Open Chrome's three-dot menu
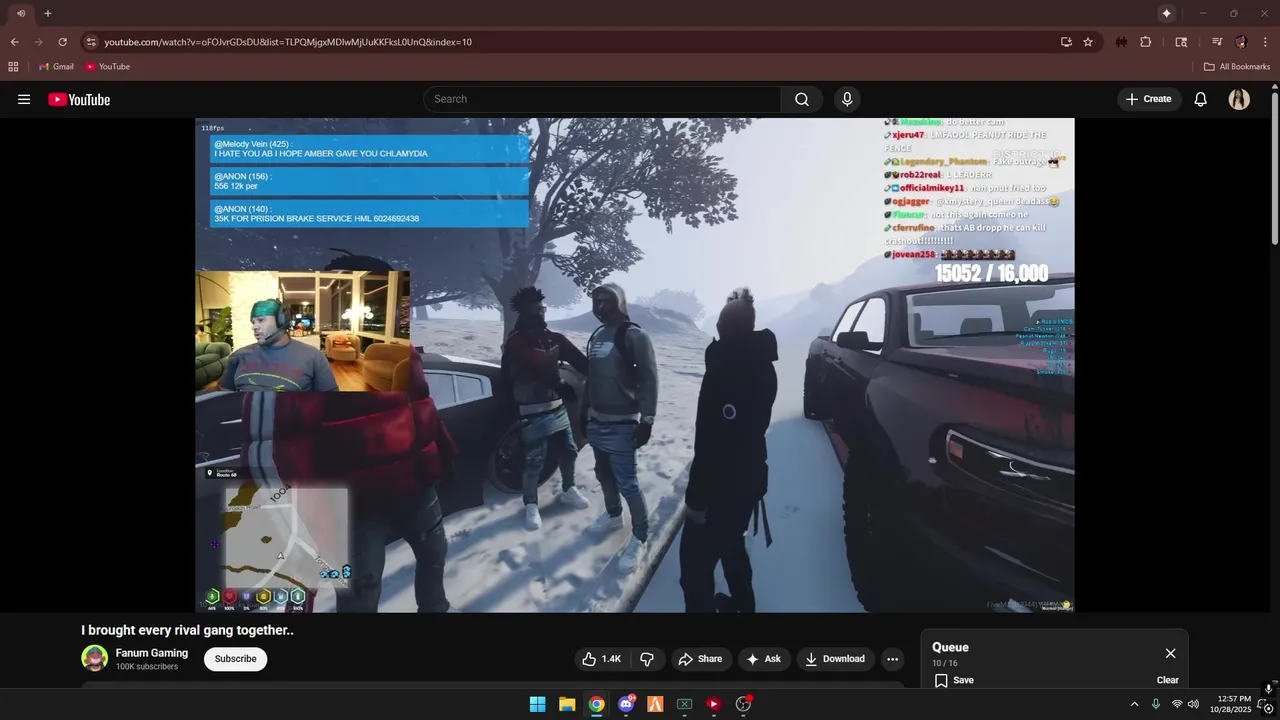This screenshot has height=720, width=1280. (x=1265, y=42)
